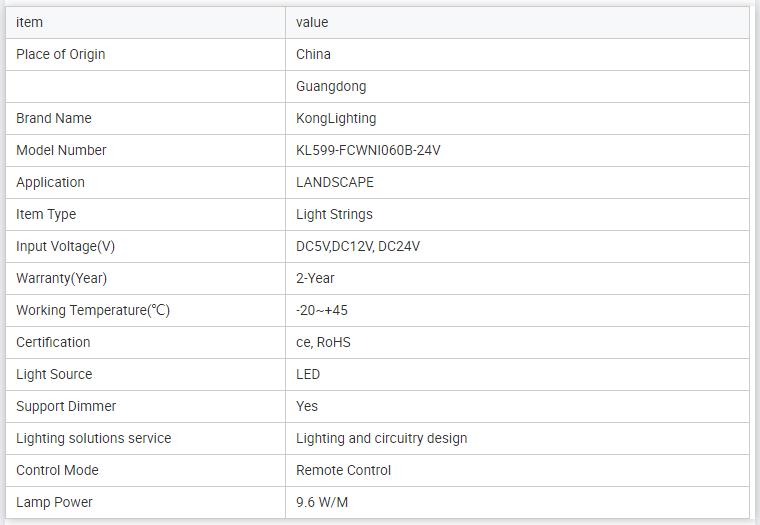Click the 'value' header cell

tap(312, 22)
